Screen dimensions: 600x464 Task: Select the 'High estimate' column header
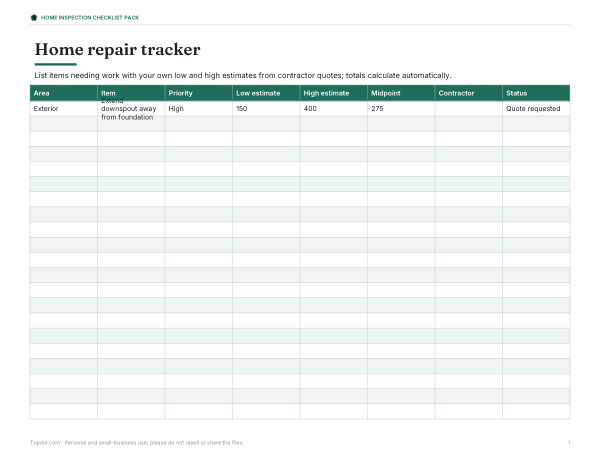334,93
